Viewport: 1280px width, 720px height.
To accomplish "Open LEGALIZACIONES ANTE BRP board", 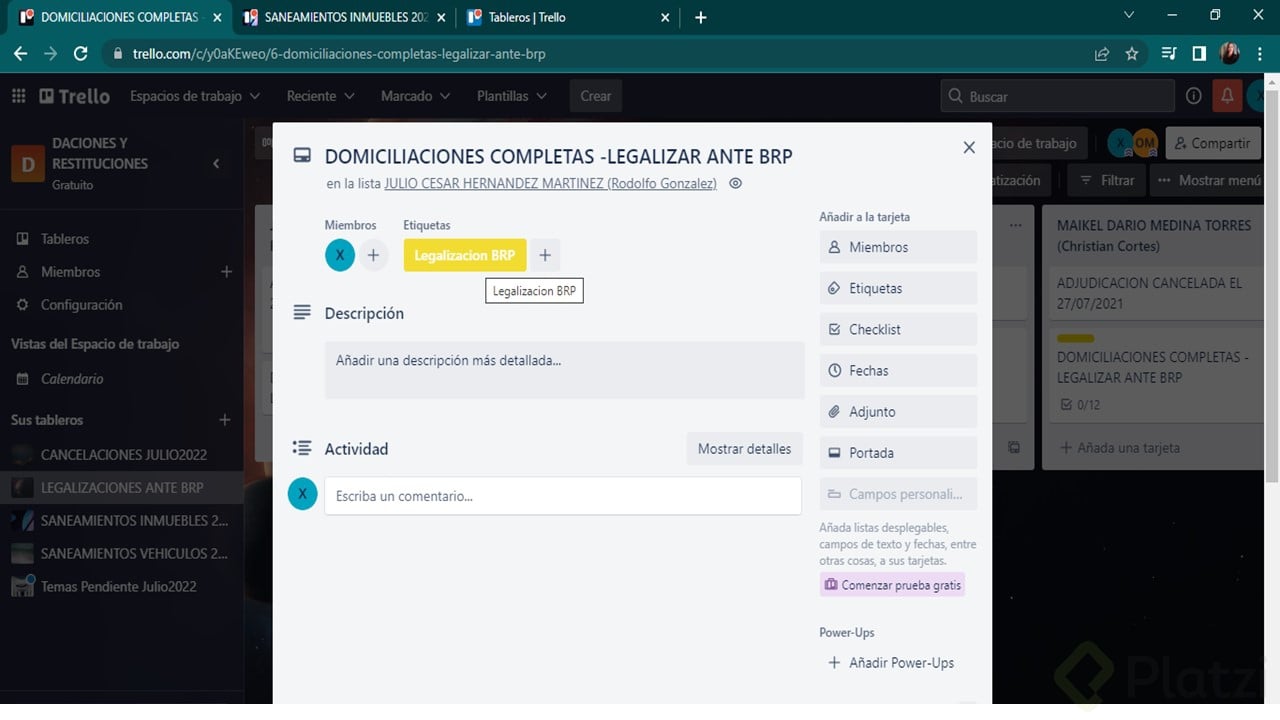I will pos(121,488).
